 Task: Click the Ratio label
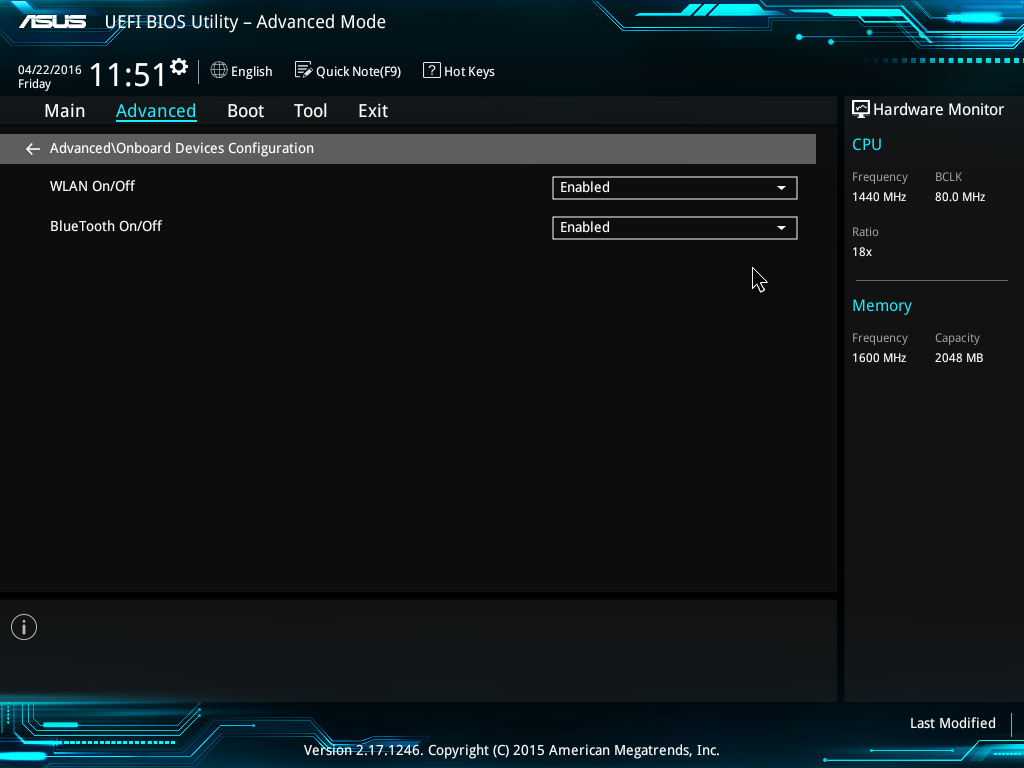pyautogui.click(x=865, y=232)
